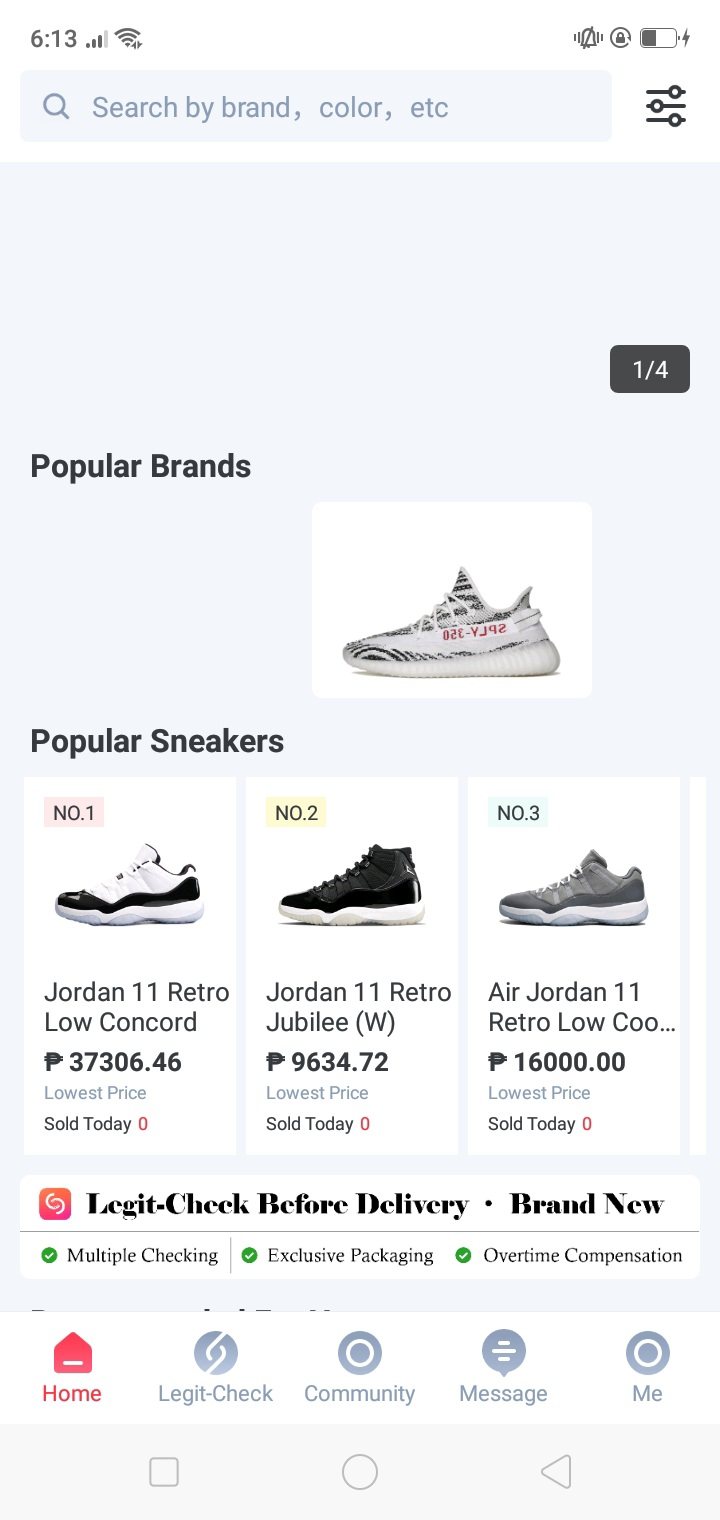Click the ₱ 9634.72 price
The height and width of the screenshot is (1520, 720).
[x=328, y=1062]
